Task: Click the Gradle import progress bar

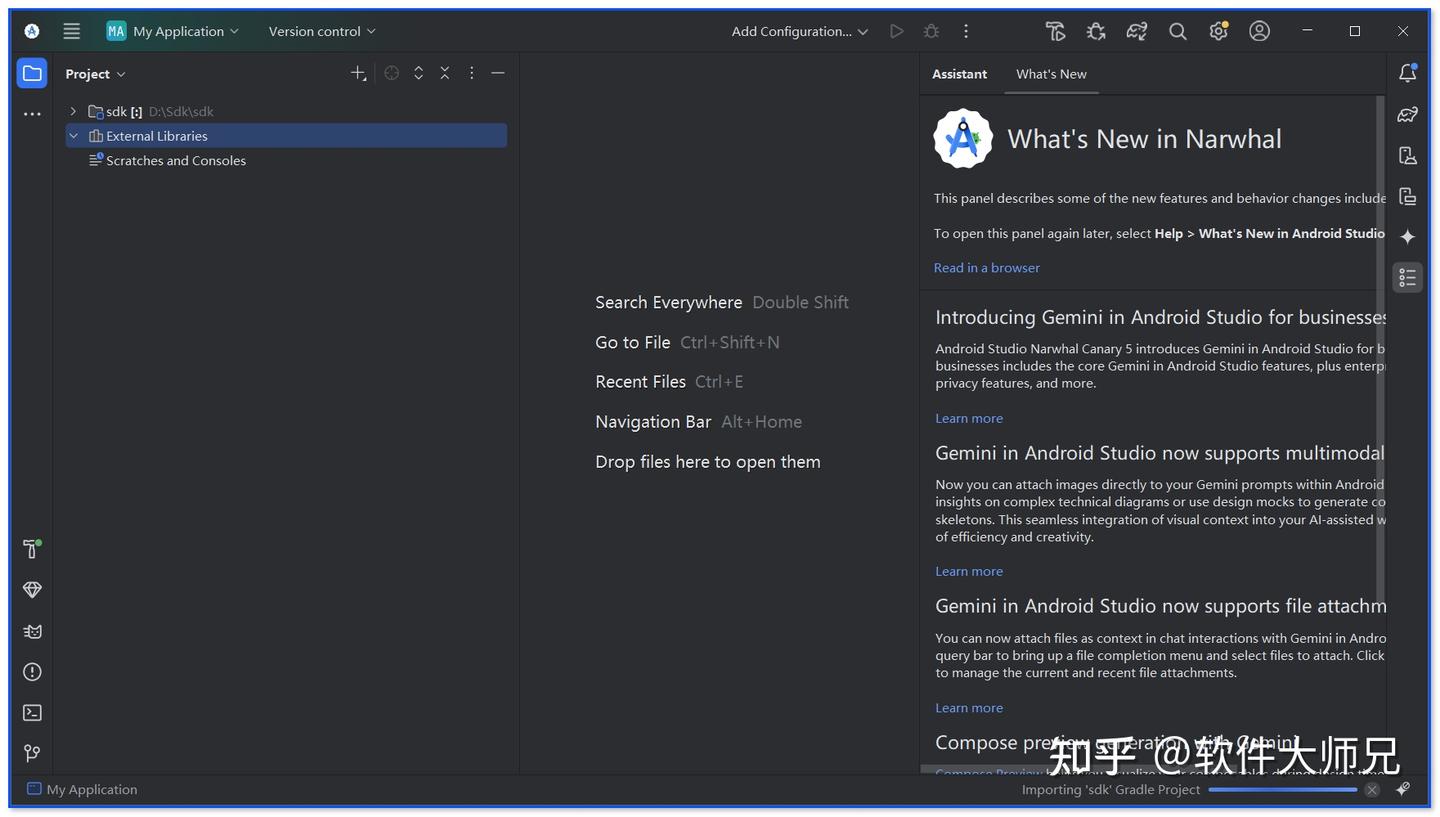Action: (x=1283, y=790)
